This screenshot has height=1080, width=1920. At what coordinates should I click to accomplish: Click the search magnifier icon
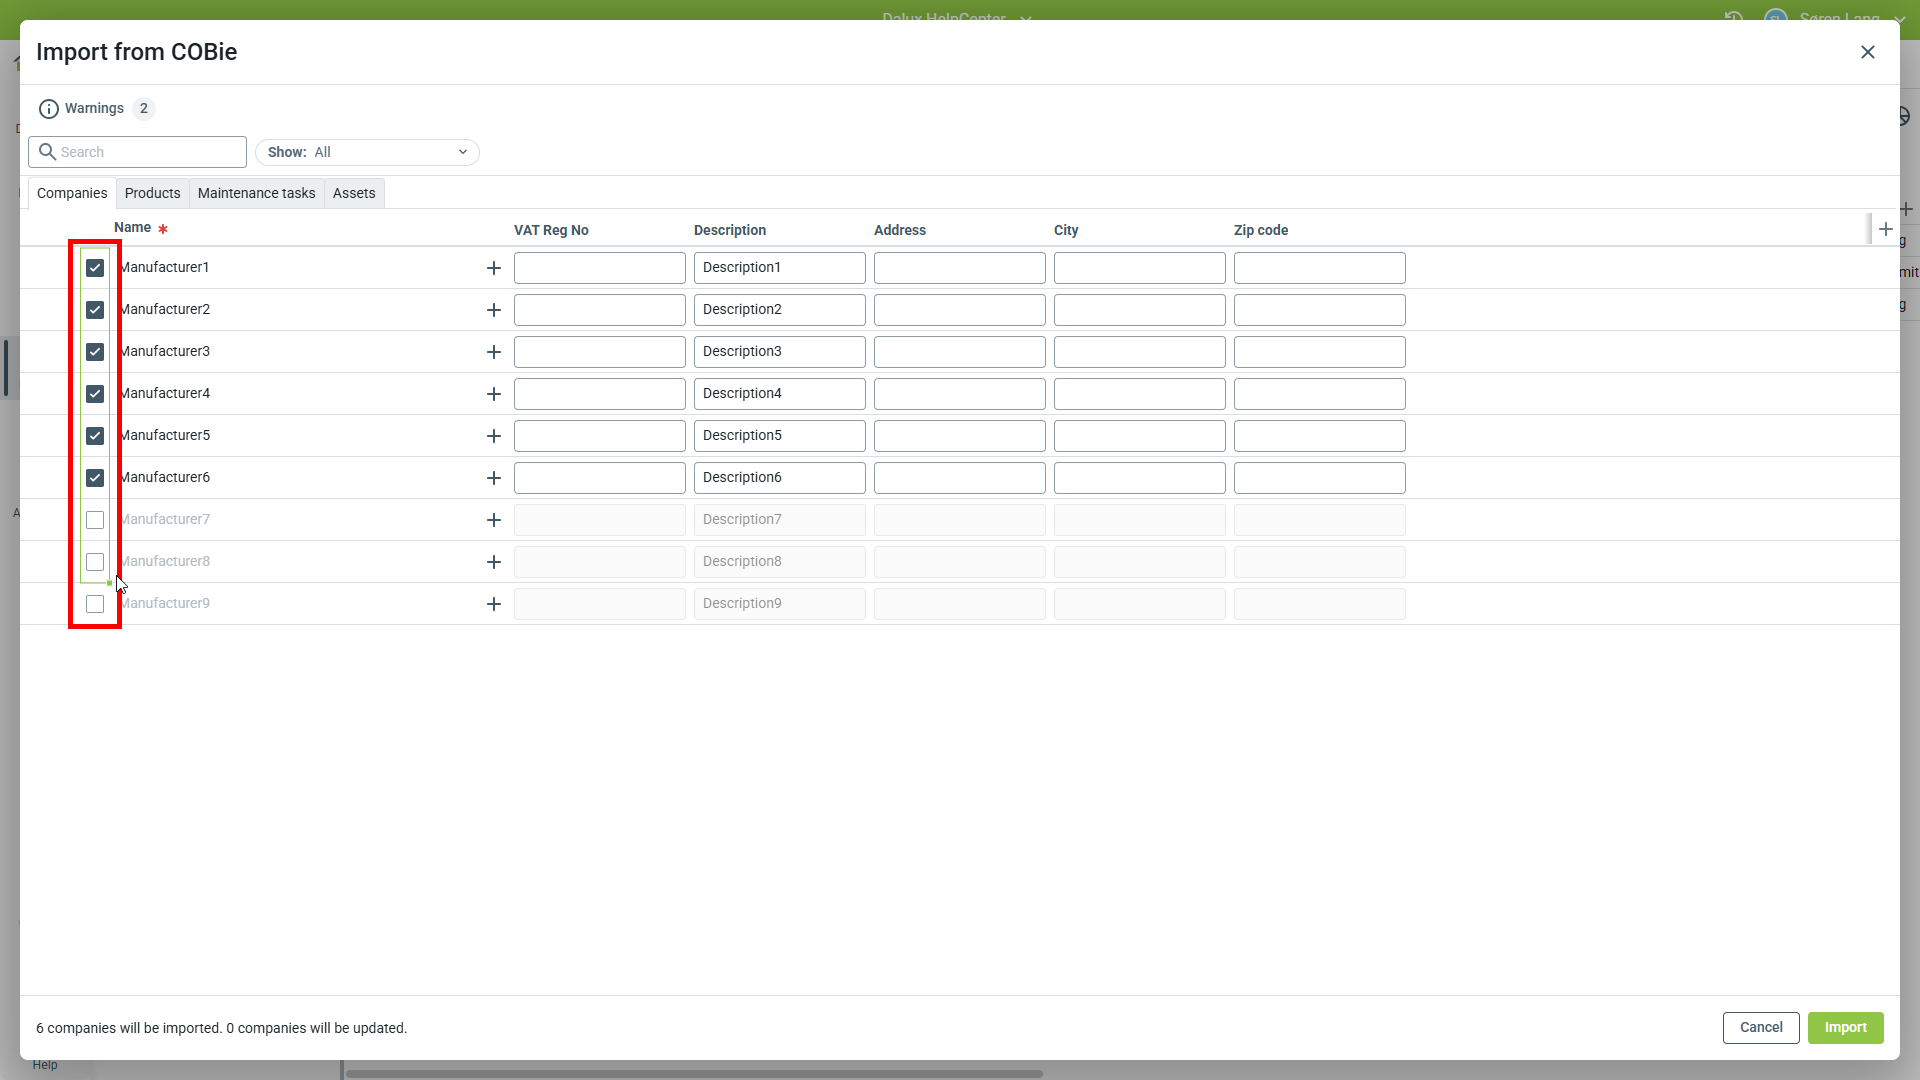(47, 152)
